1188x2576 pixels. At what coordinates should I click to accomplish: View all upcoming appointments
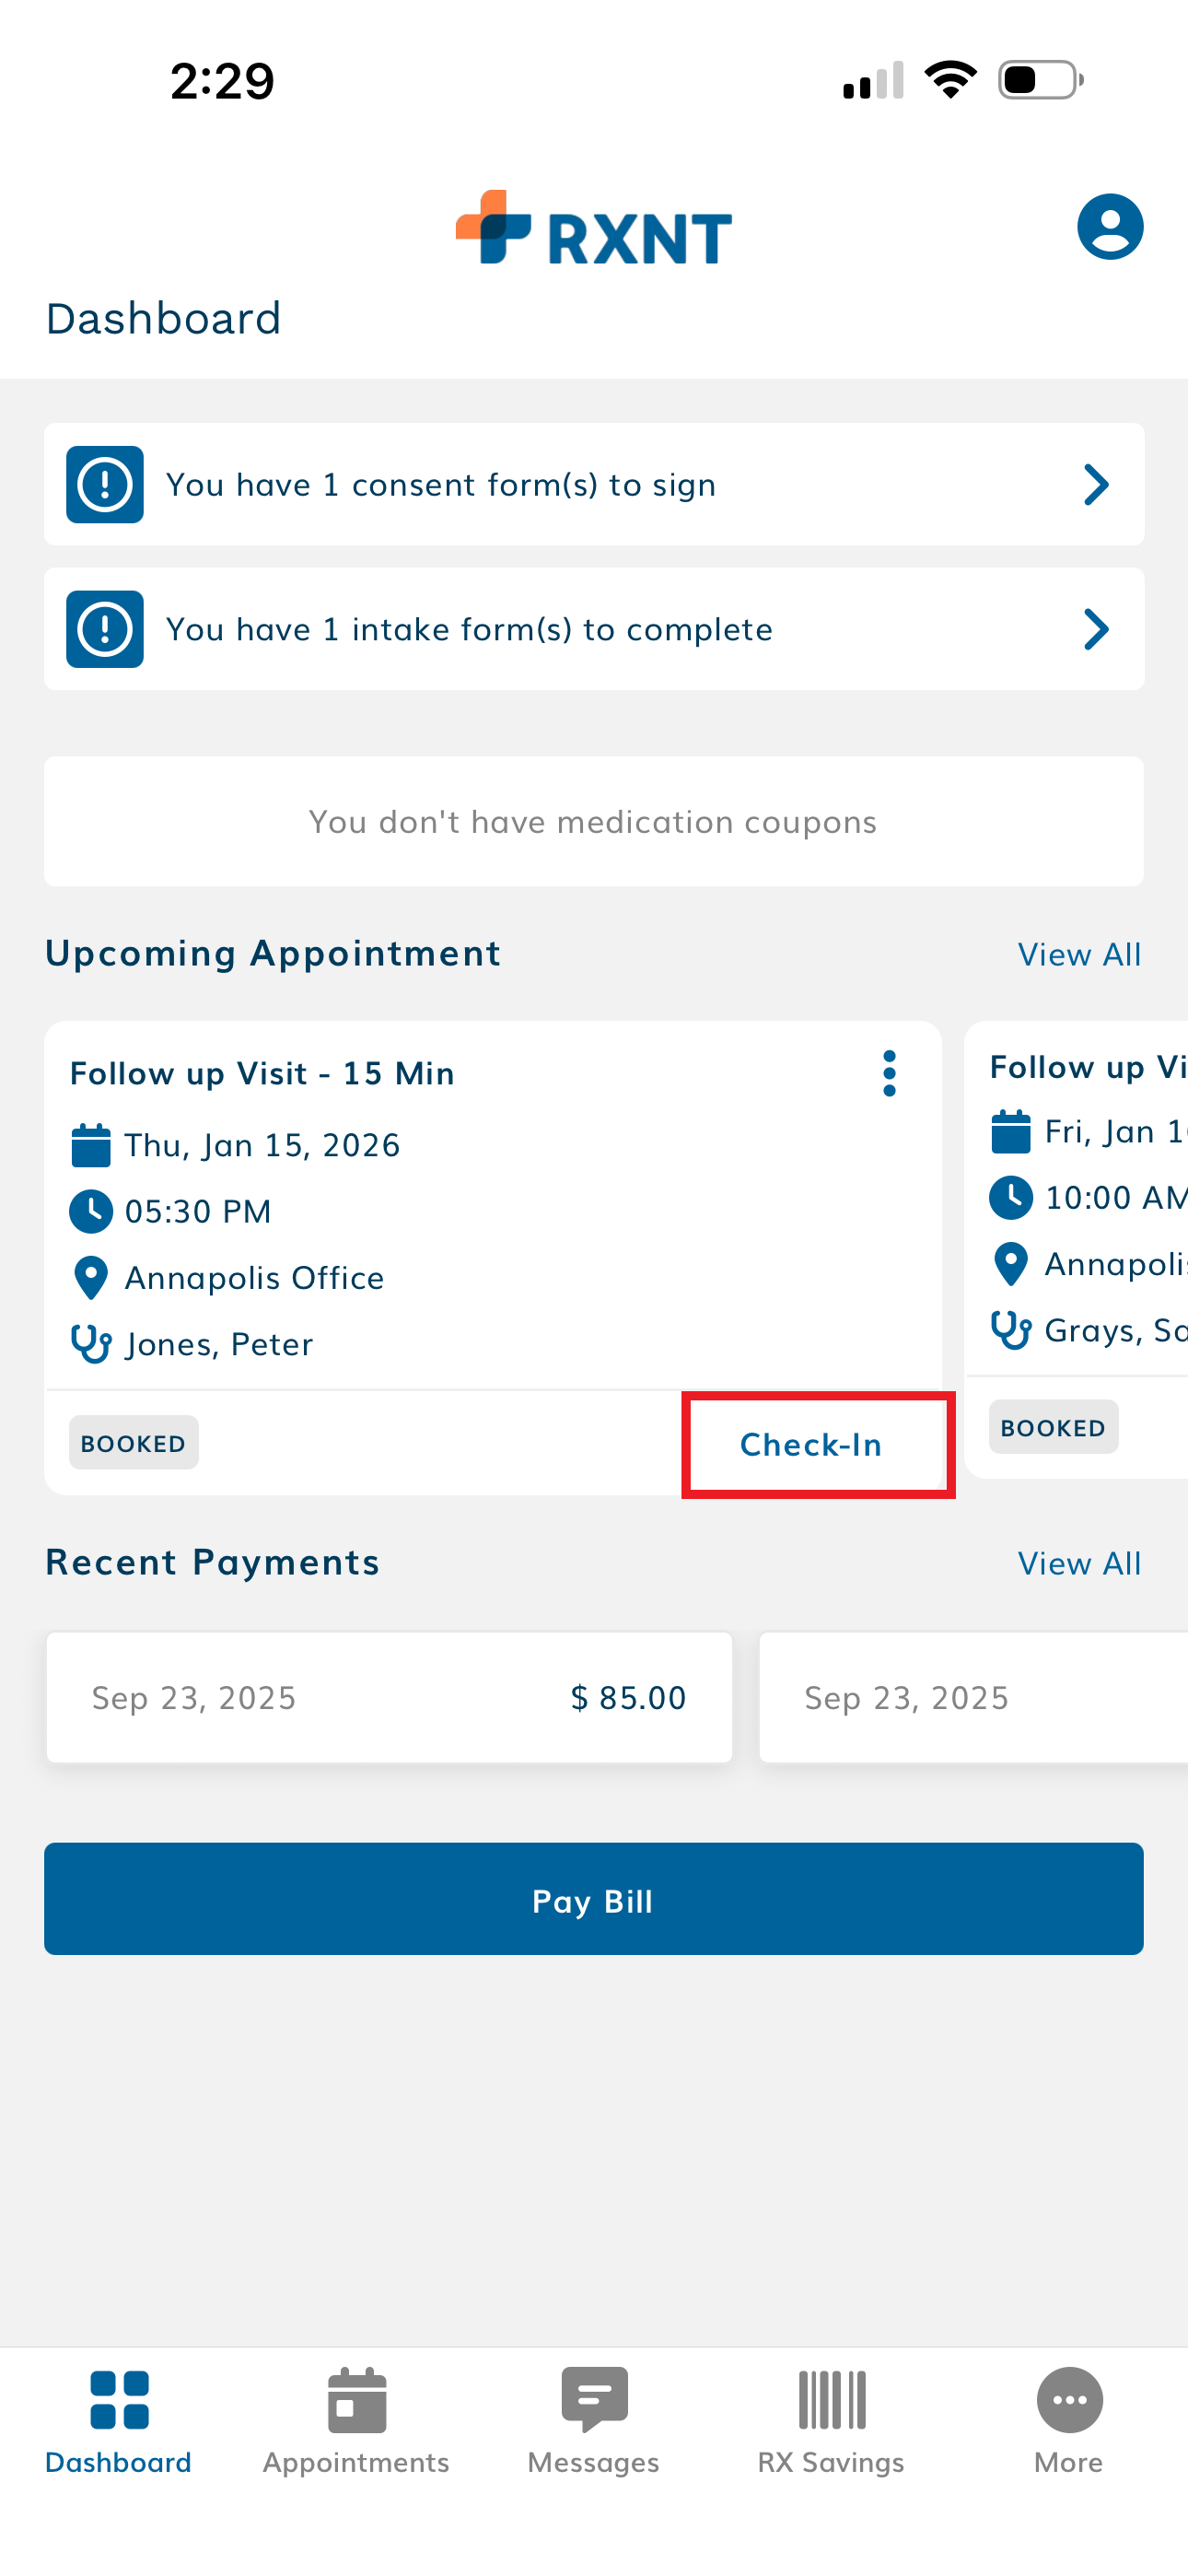tap(1079, 955)
